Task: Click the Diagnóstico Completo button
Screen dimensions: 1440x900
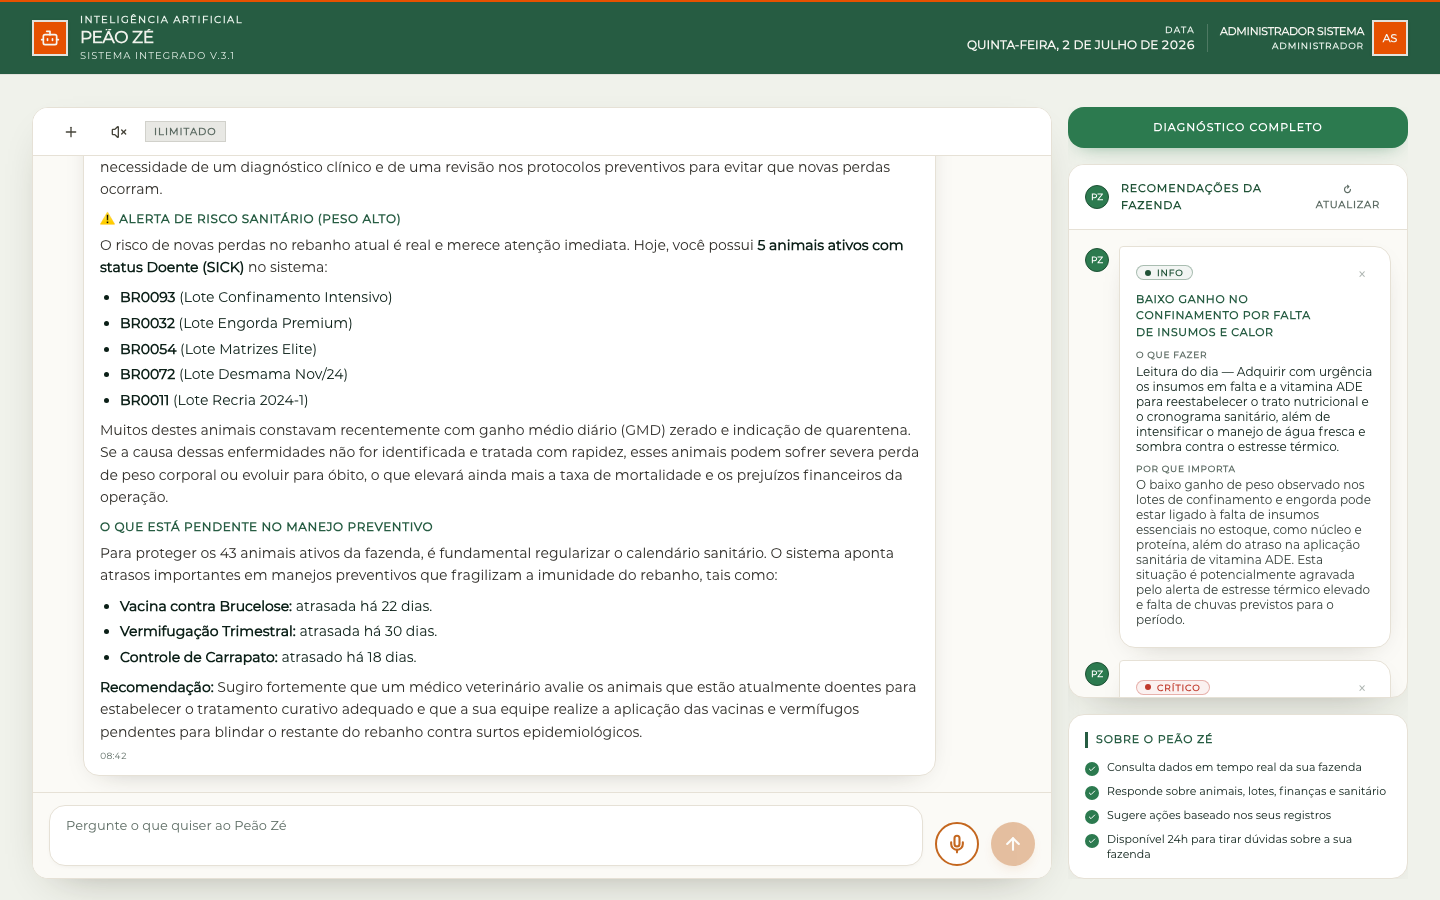Action: pos(1238,128)
